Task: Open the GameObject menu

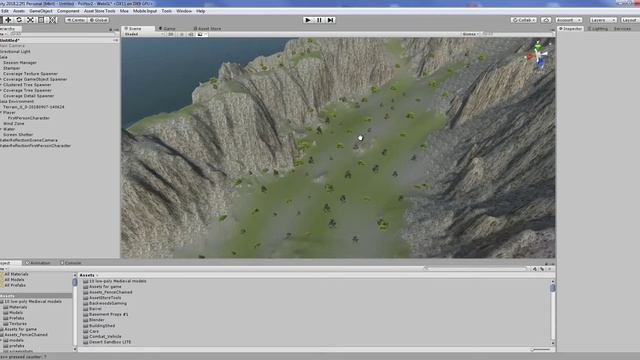Action: coord(41,11)
